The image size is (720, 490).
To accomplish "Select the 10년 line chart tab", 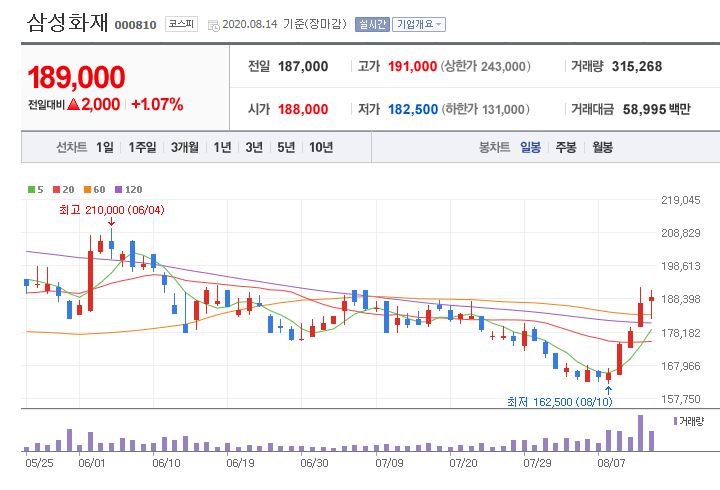I will click(321, 147).
